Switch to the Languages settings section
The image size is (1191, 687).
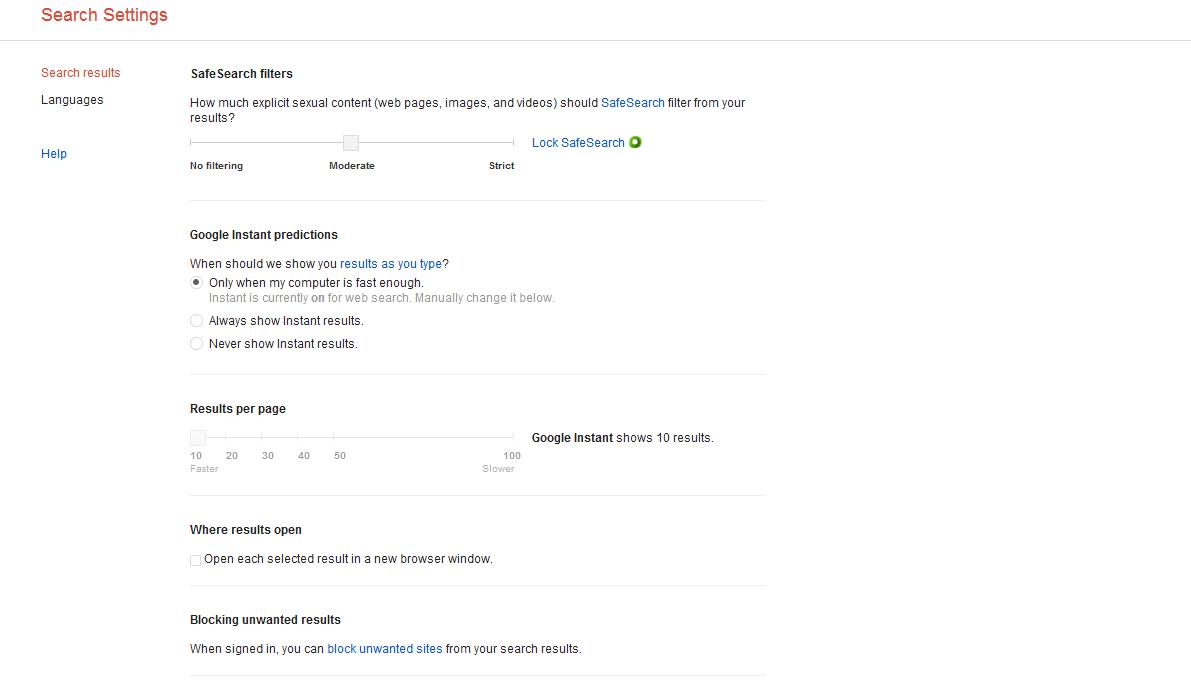72,100
